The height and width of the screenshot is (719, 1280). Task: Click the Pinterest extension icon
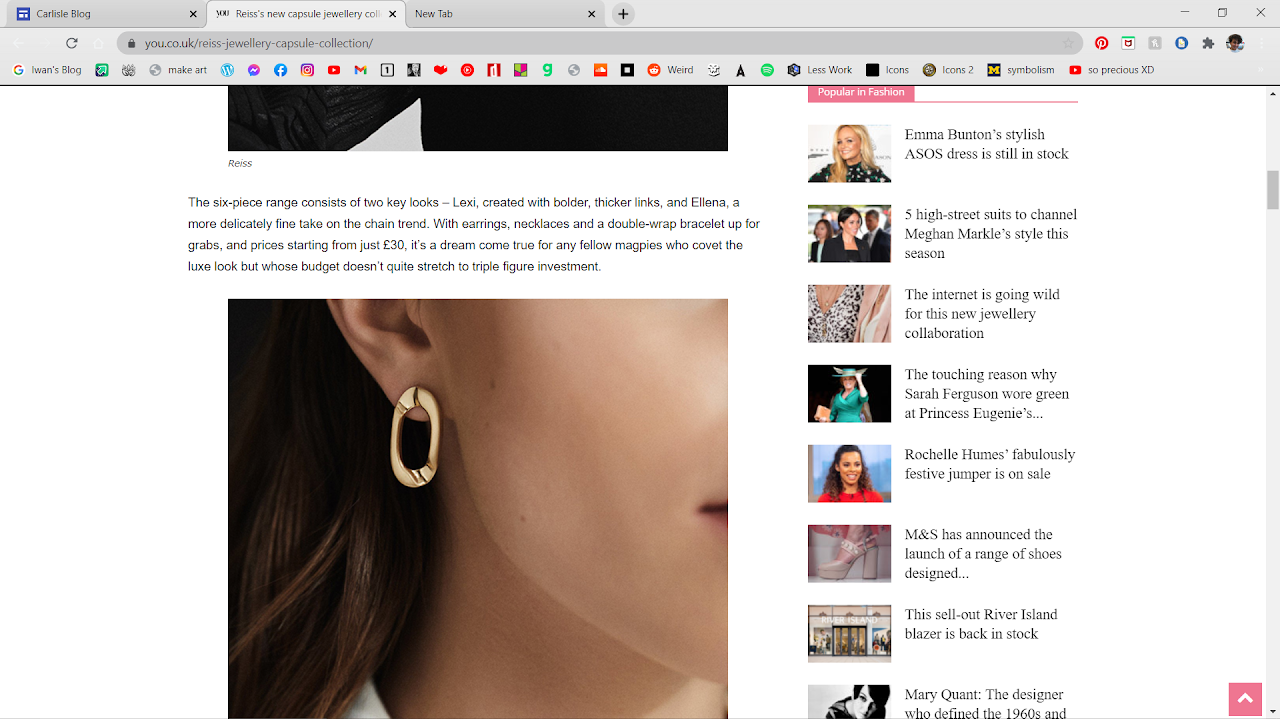pyautogui.click(x=1101, y=43)
